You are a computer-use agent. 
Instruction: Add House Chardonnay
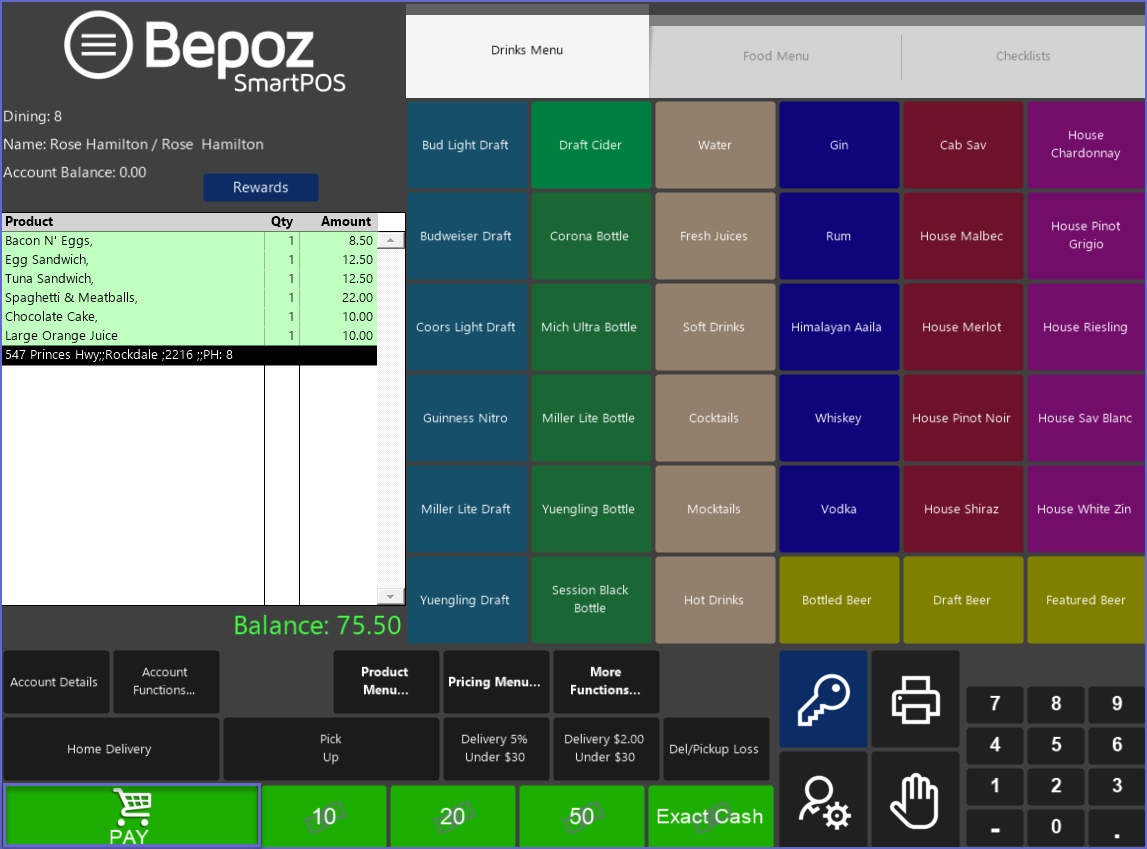coord(1086,145)
